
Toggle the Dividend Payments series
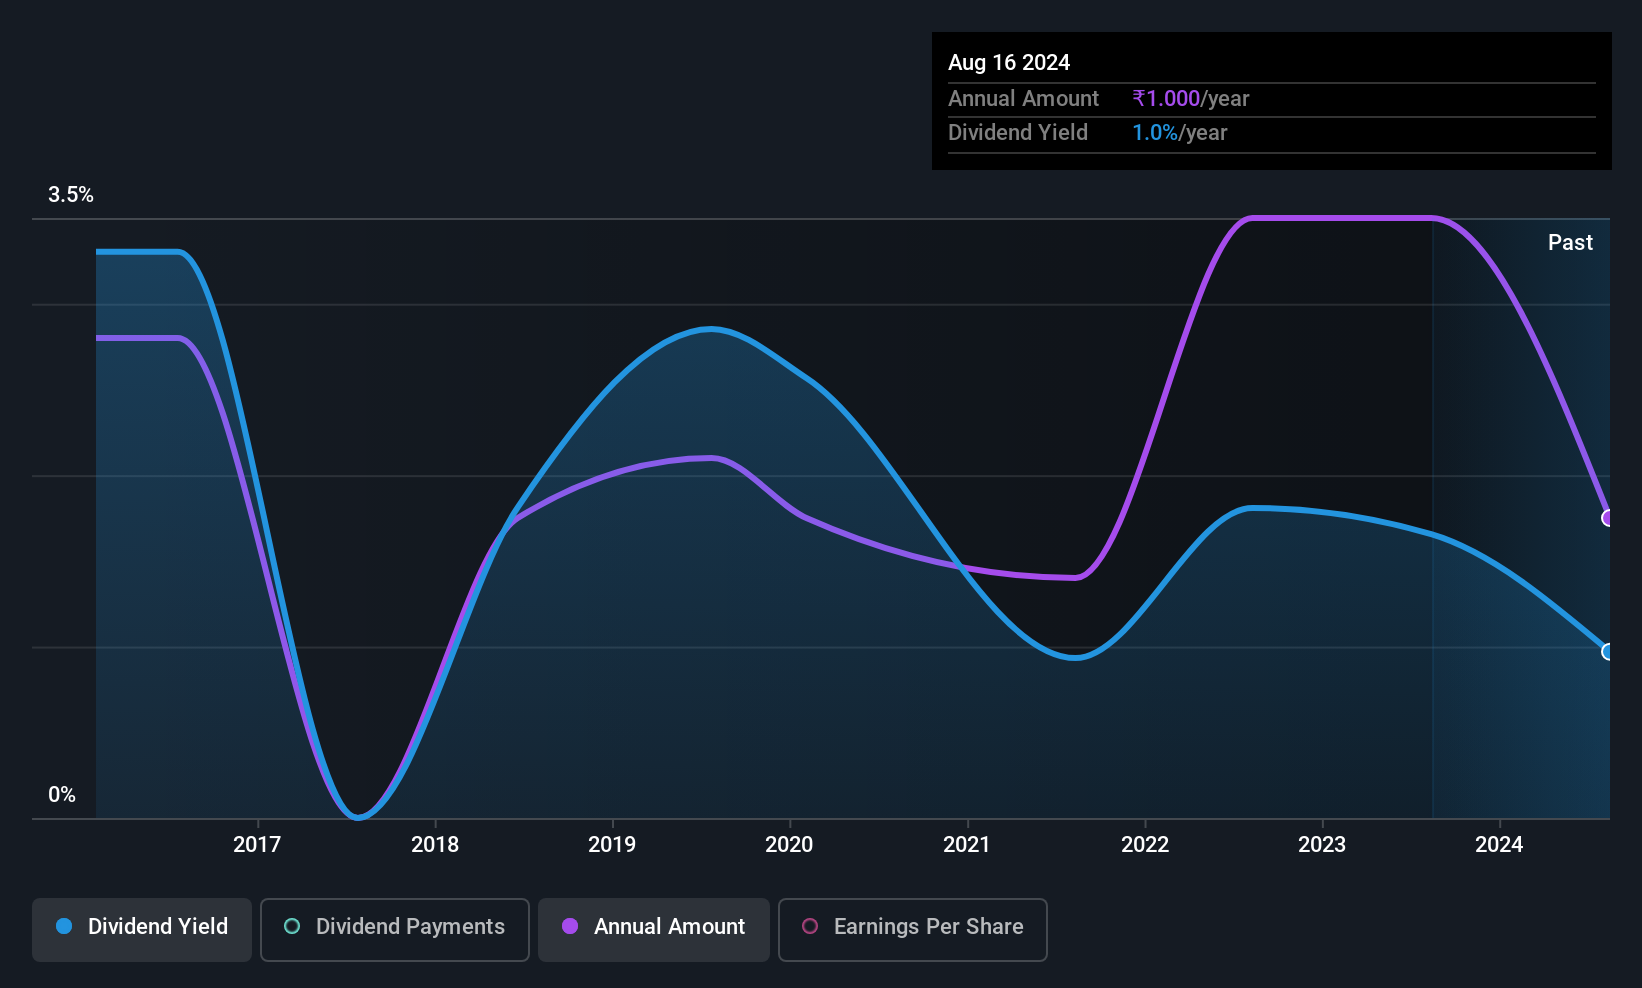(394, 929)
